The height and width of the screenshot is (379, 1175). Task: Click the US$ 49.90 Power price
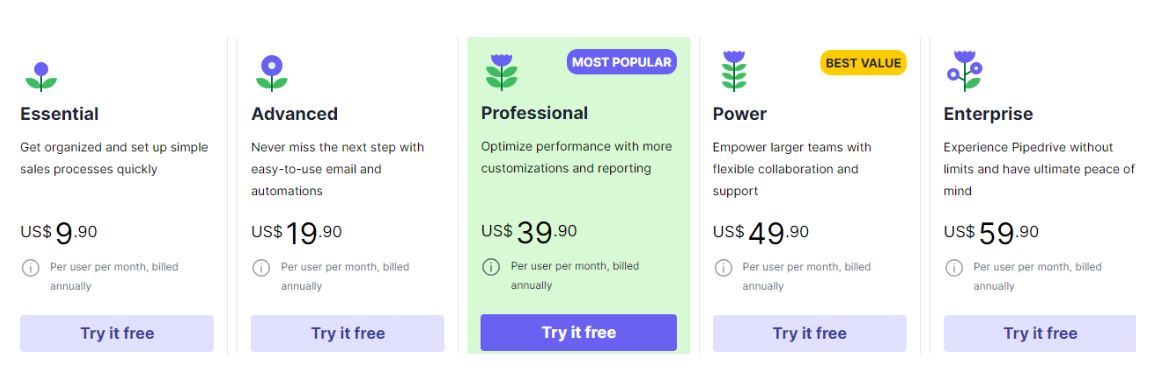click(761, 233)
